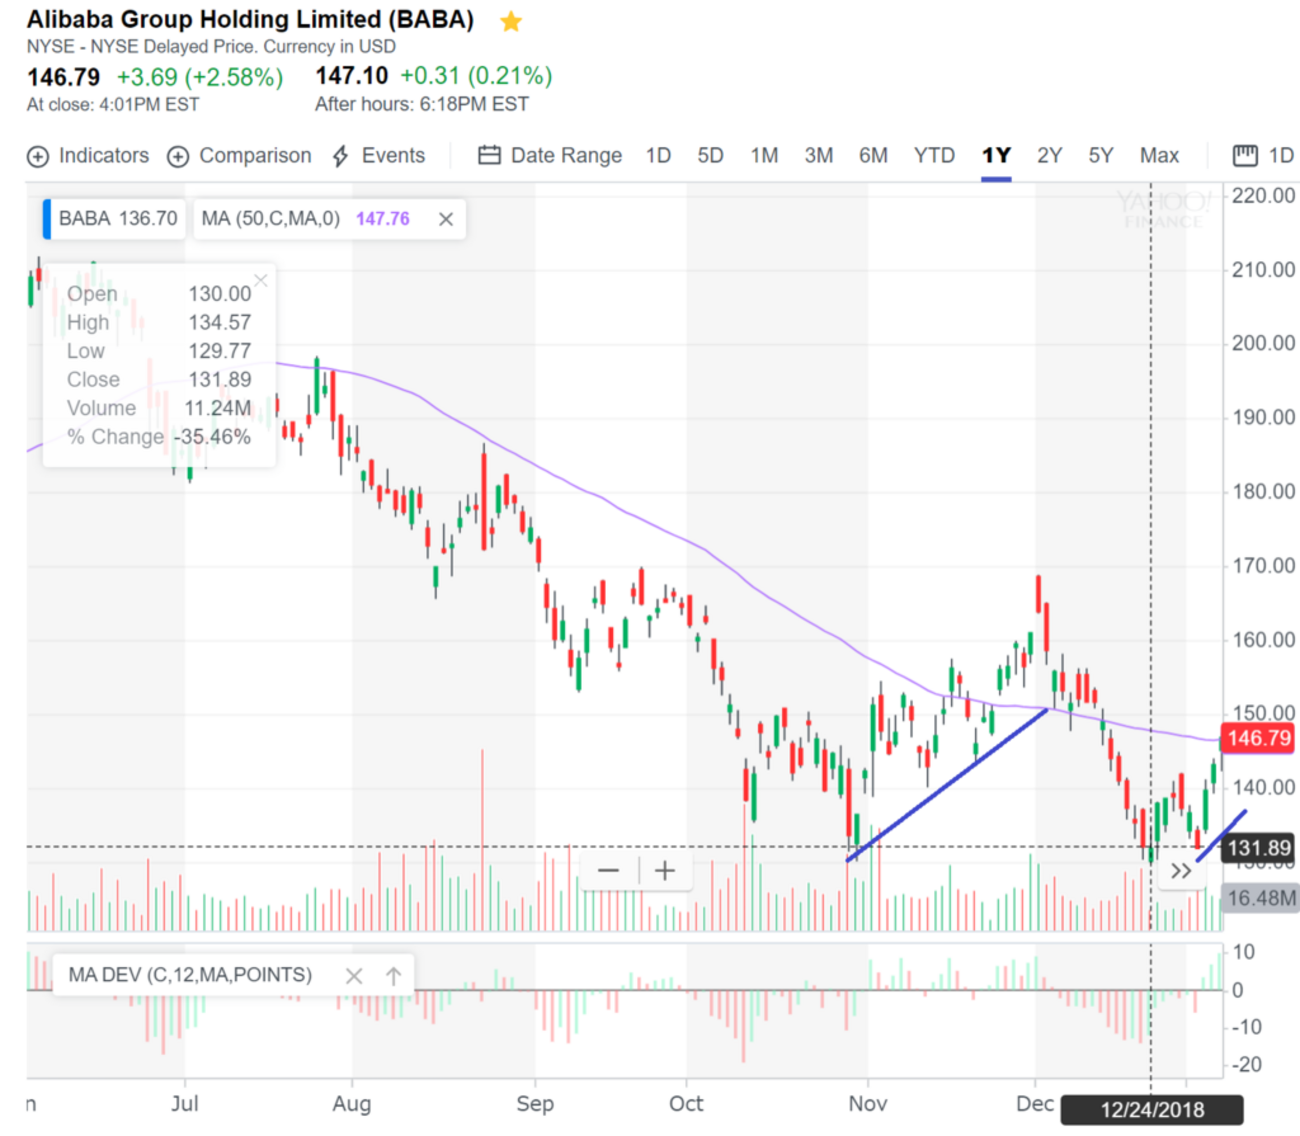The image size is (1300, 1136).
Task: Click the Jul label on time axis
Action: pos(184,1104)
